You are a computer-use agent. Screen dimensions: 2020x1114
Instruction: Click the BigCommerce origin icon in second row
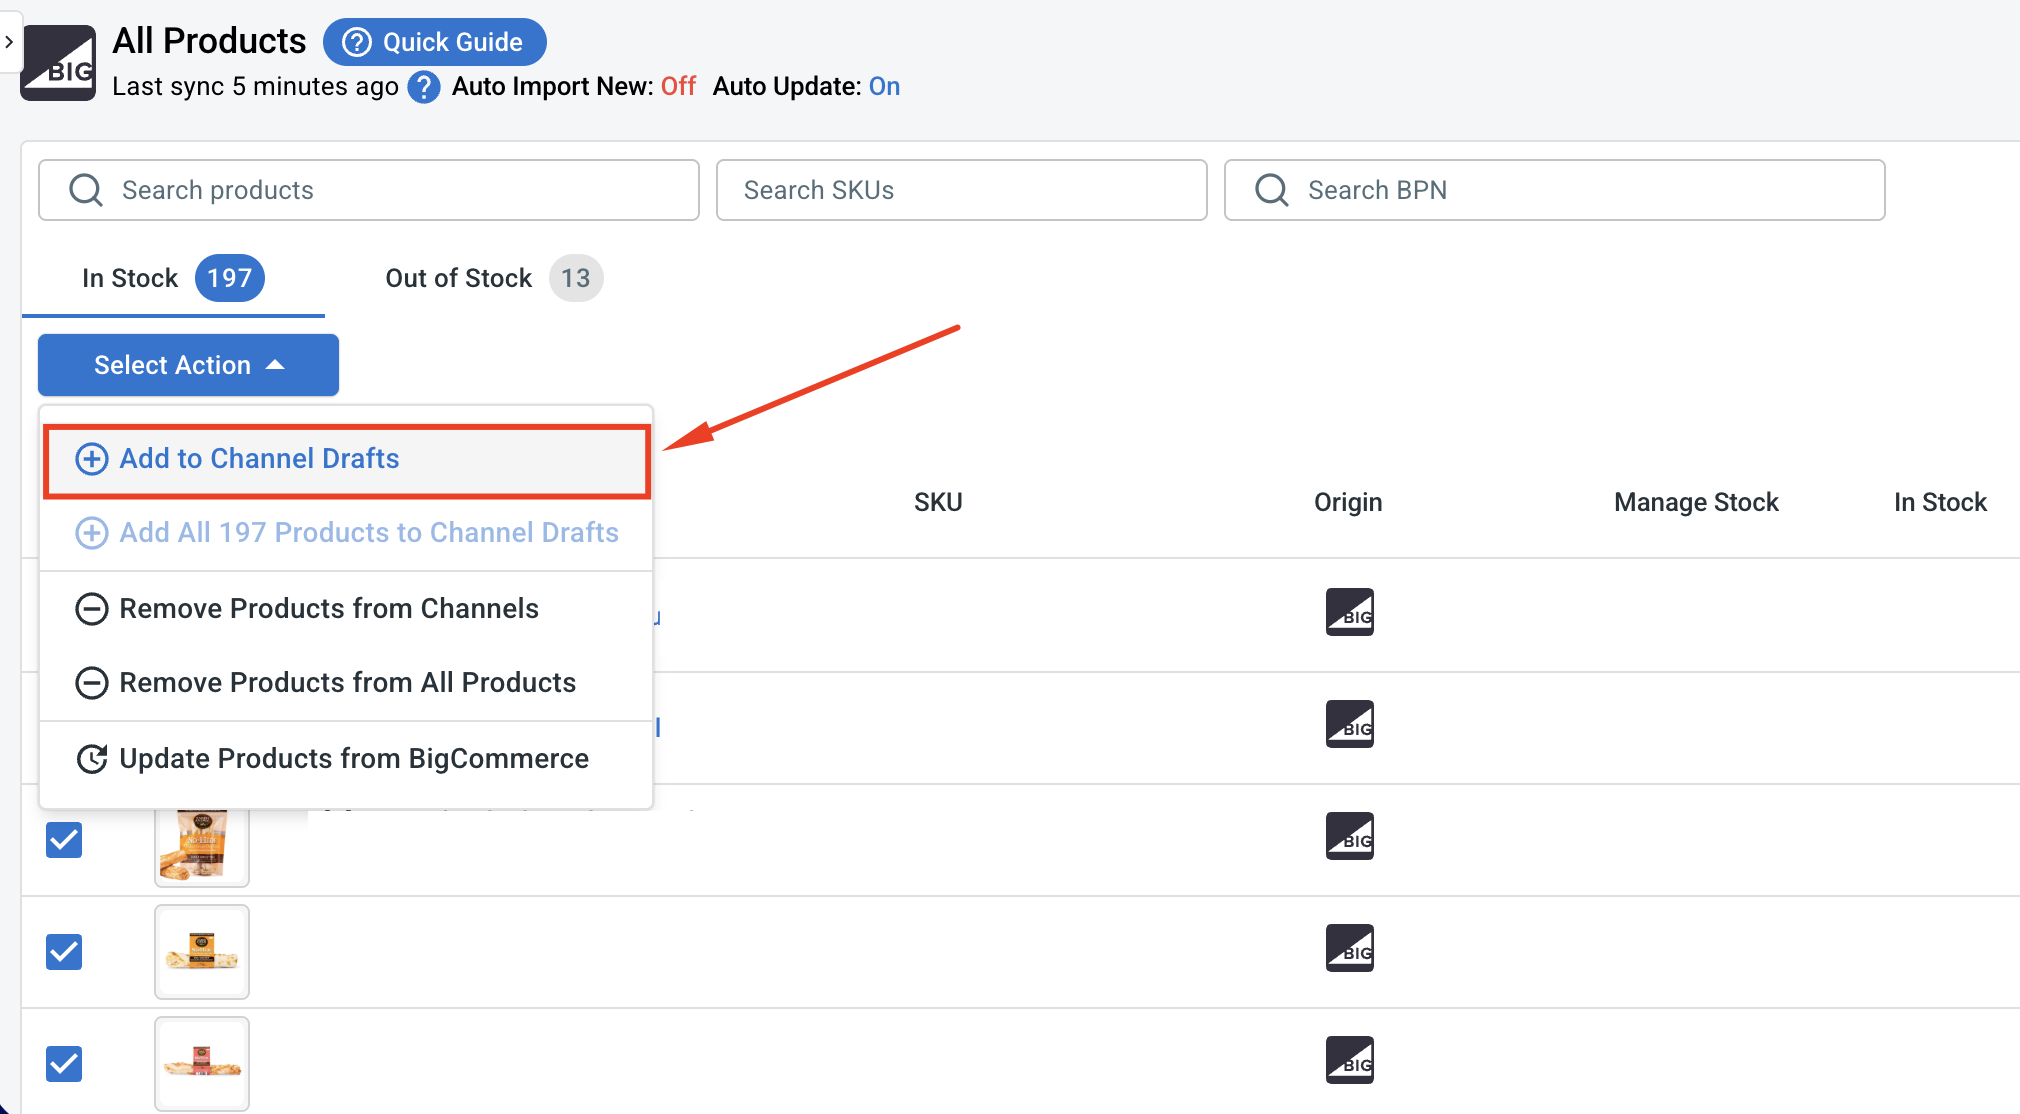click(x=1350, y=724)
